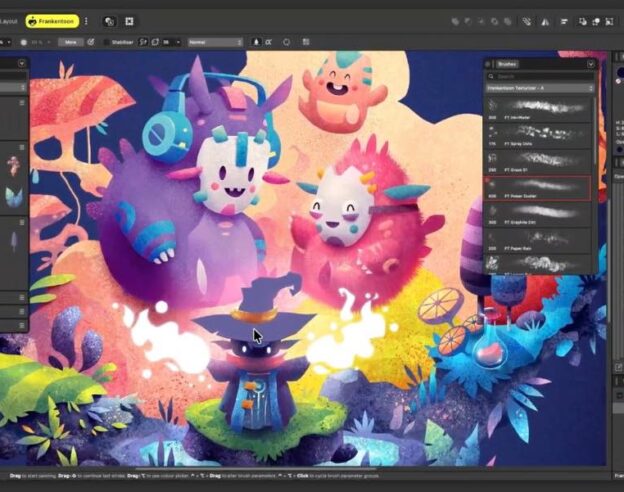This screenshot has width=624, height=492.
Task: Open the Layout studio preset tab
Action: [x=8, y=21]
